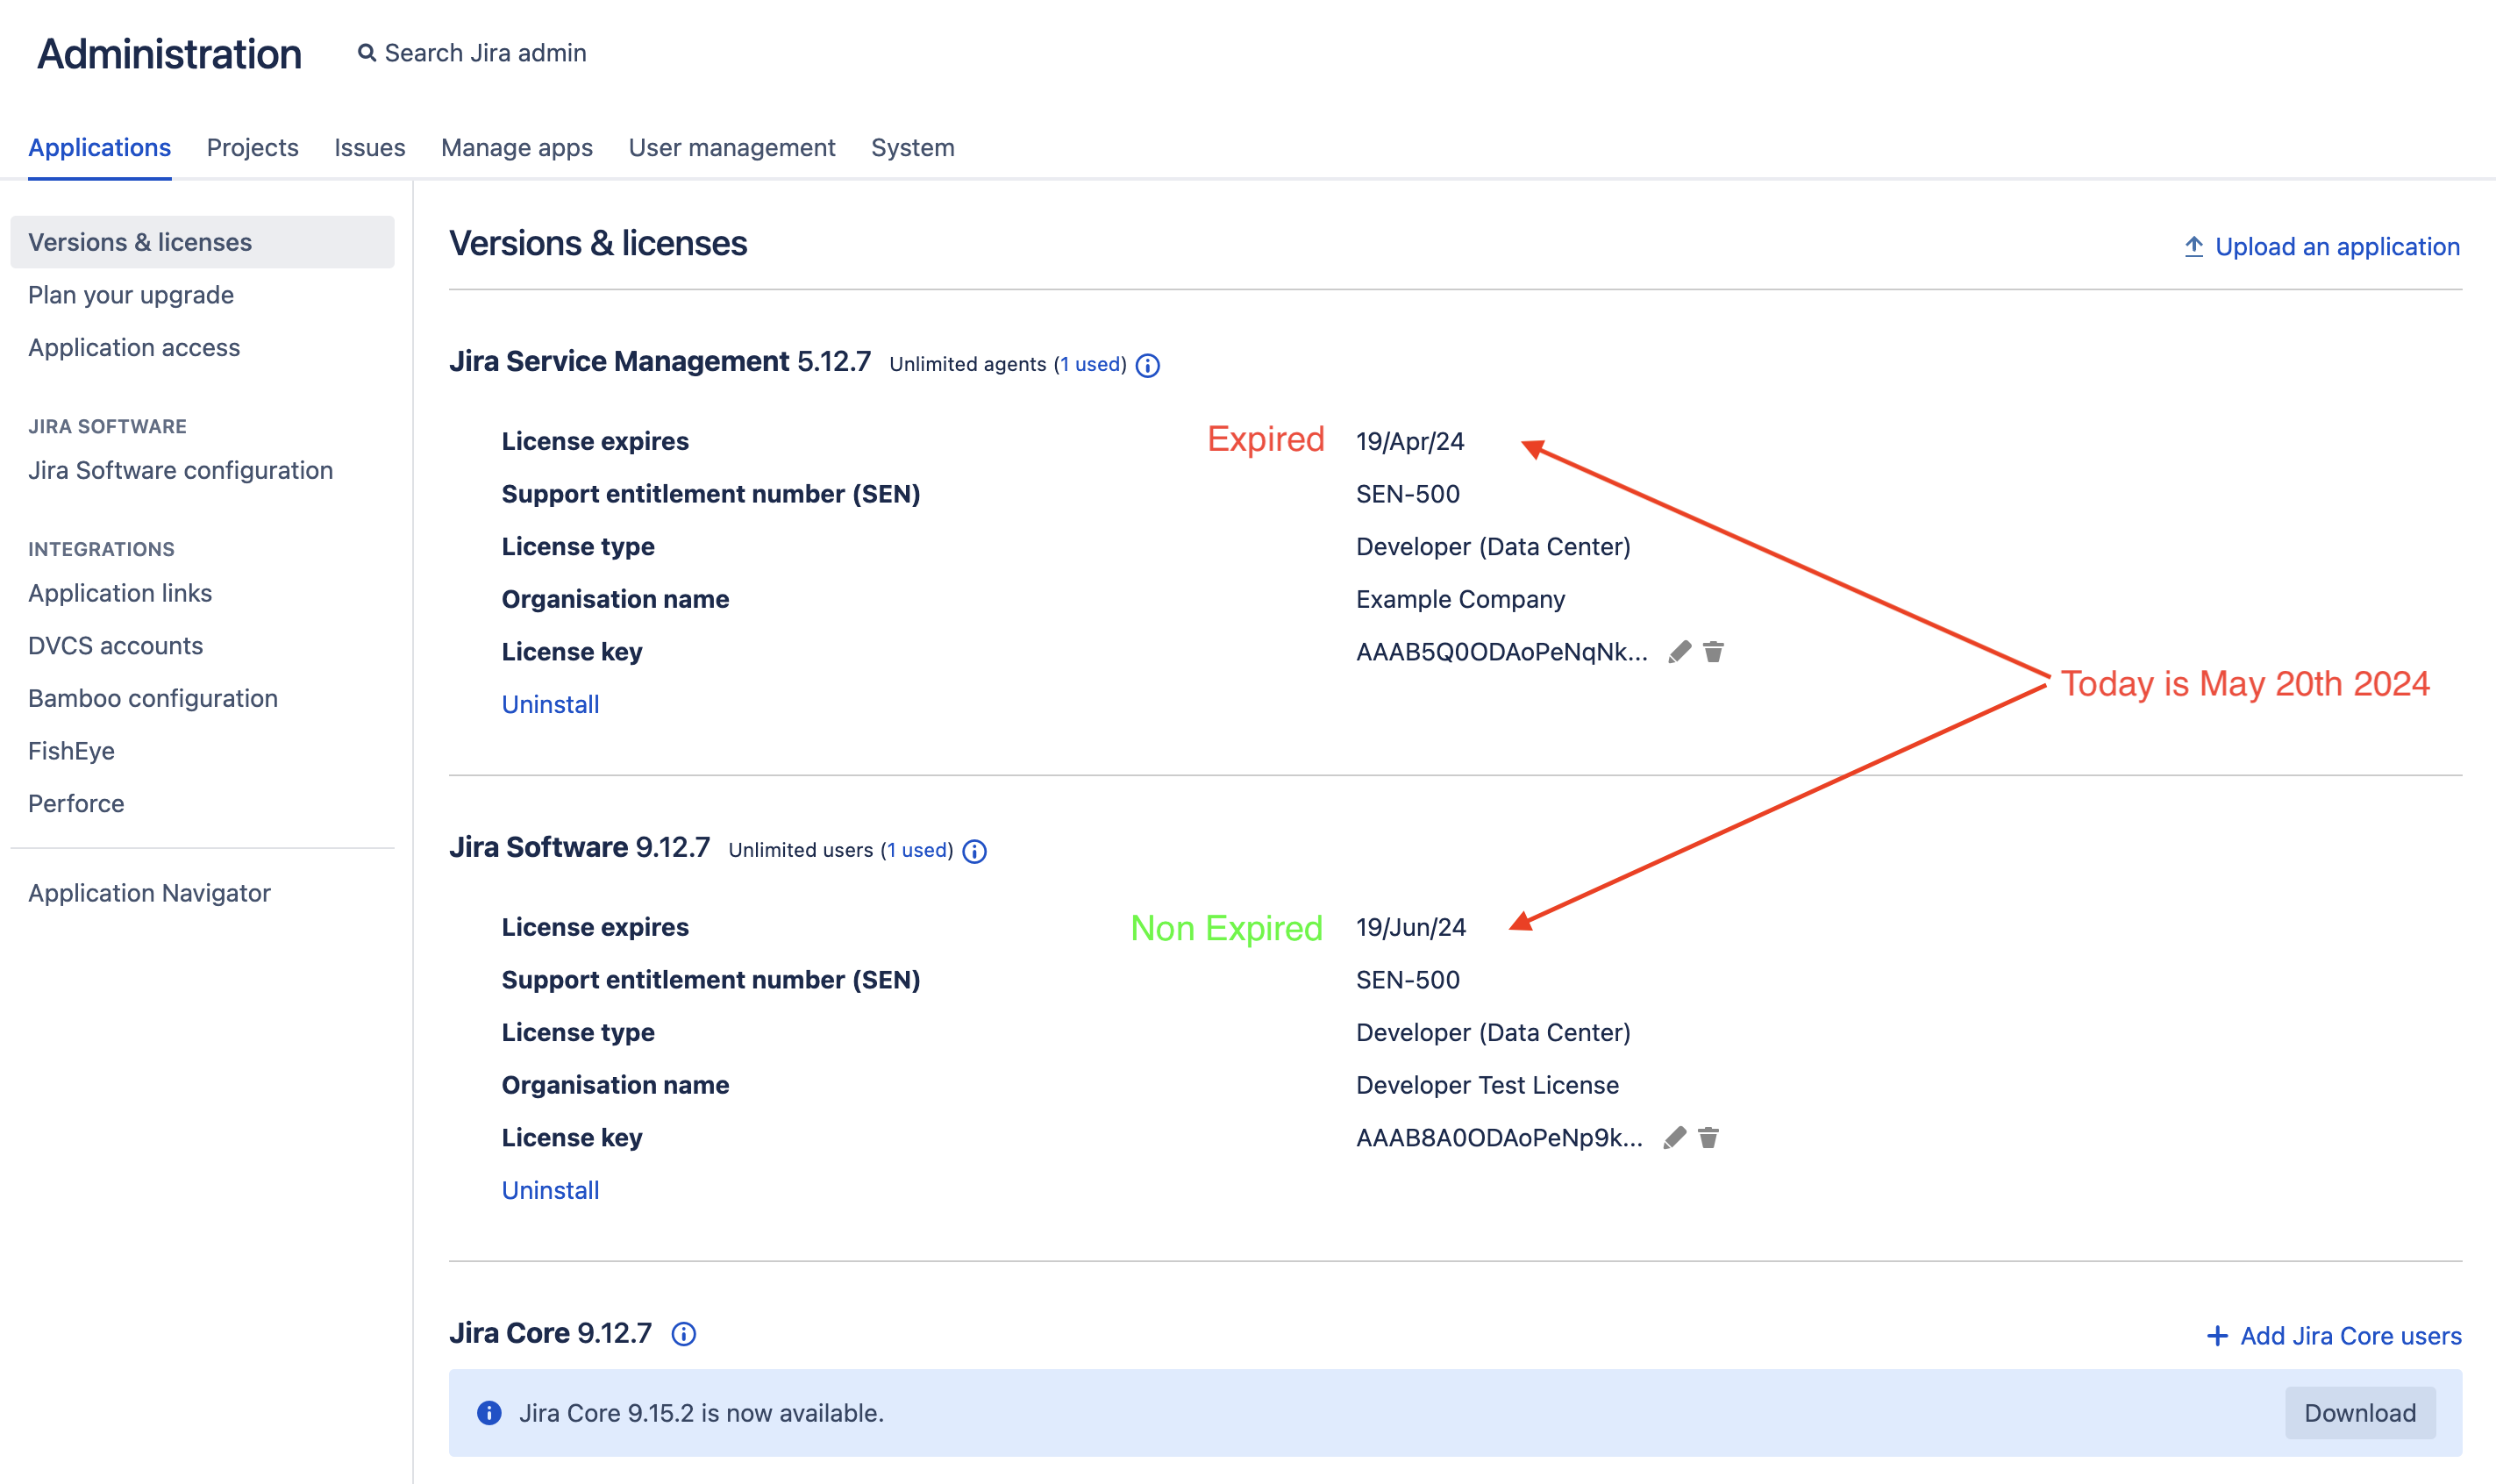Open Application access in sidebar
Screen dimensions: 2496x1484
(x=134, y=348)
